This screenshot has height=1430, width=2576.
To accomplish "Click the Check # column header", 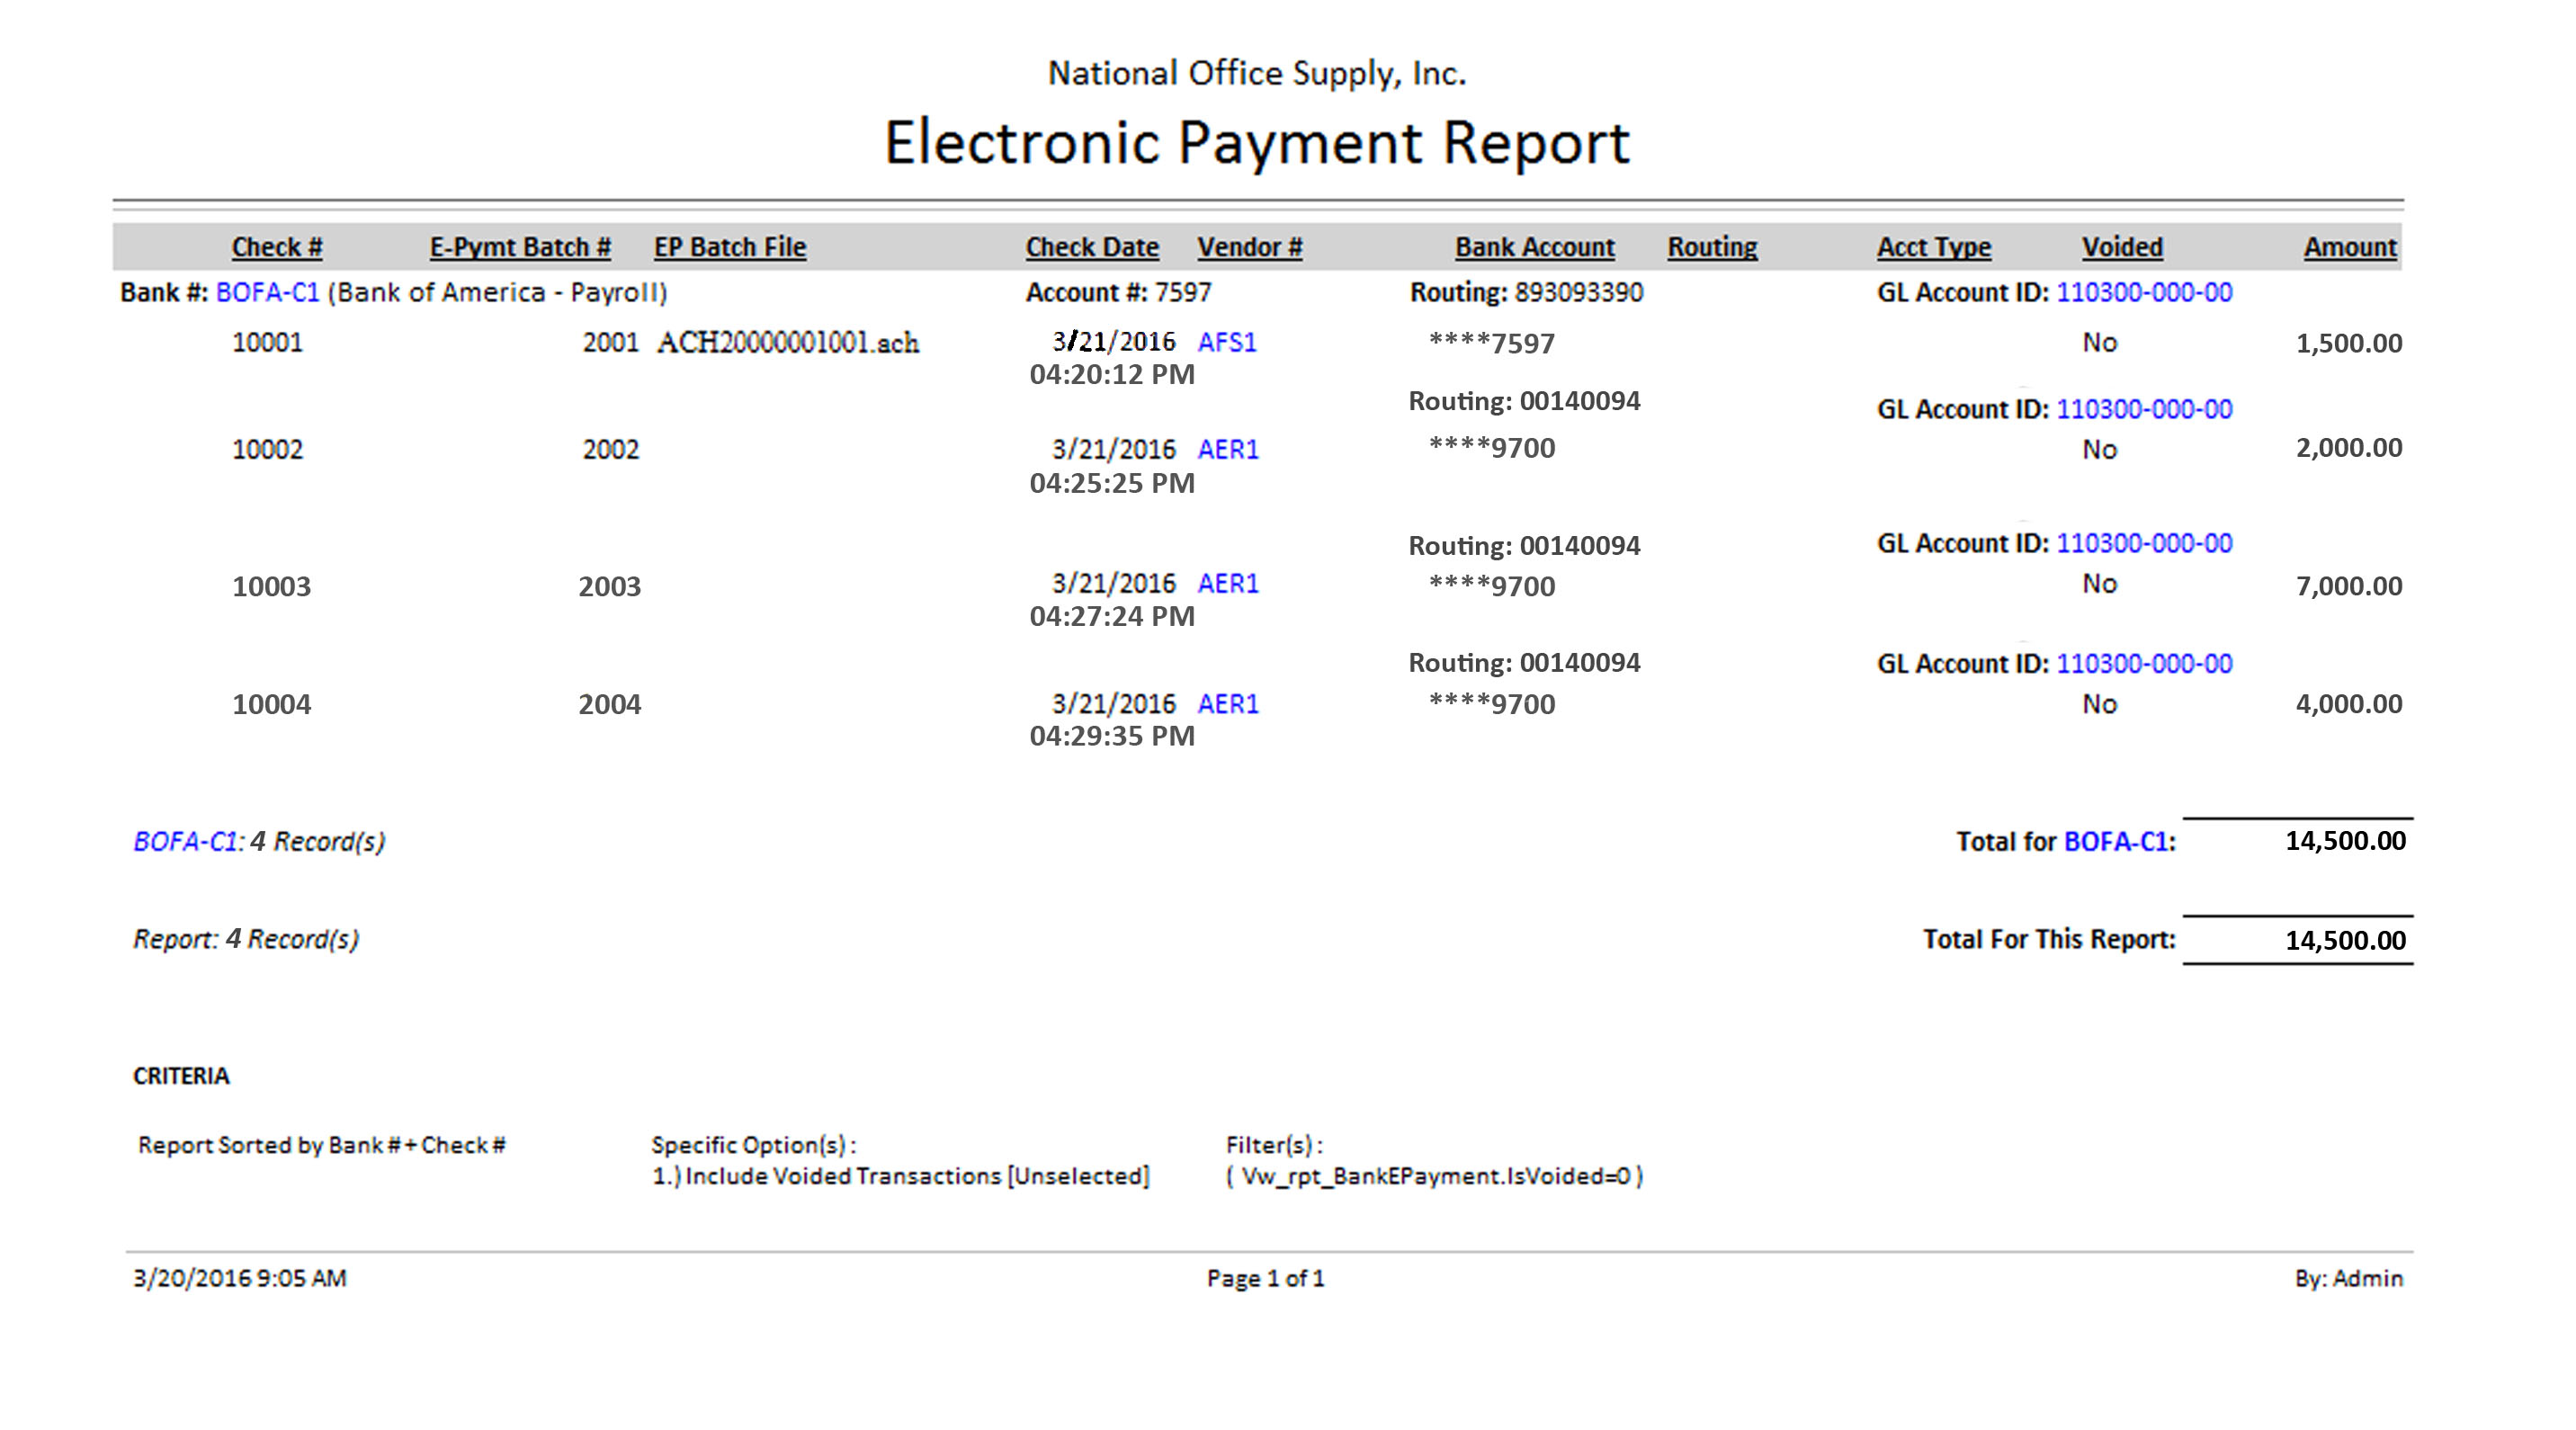I will tap(277, 247).
